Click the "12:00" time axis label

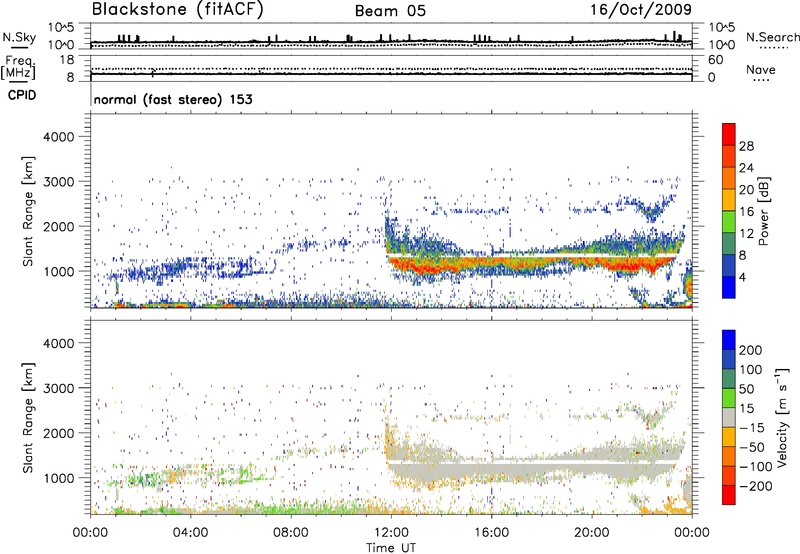click(391, 533)
